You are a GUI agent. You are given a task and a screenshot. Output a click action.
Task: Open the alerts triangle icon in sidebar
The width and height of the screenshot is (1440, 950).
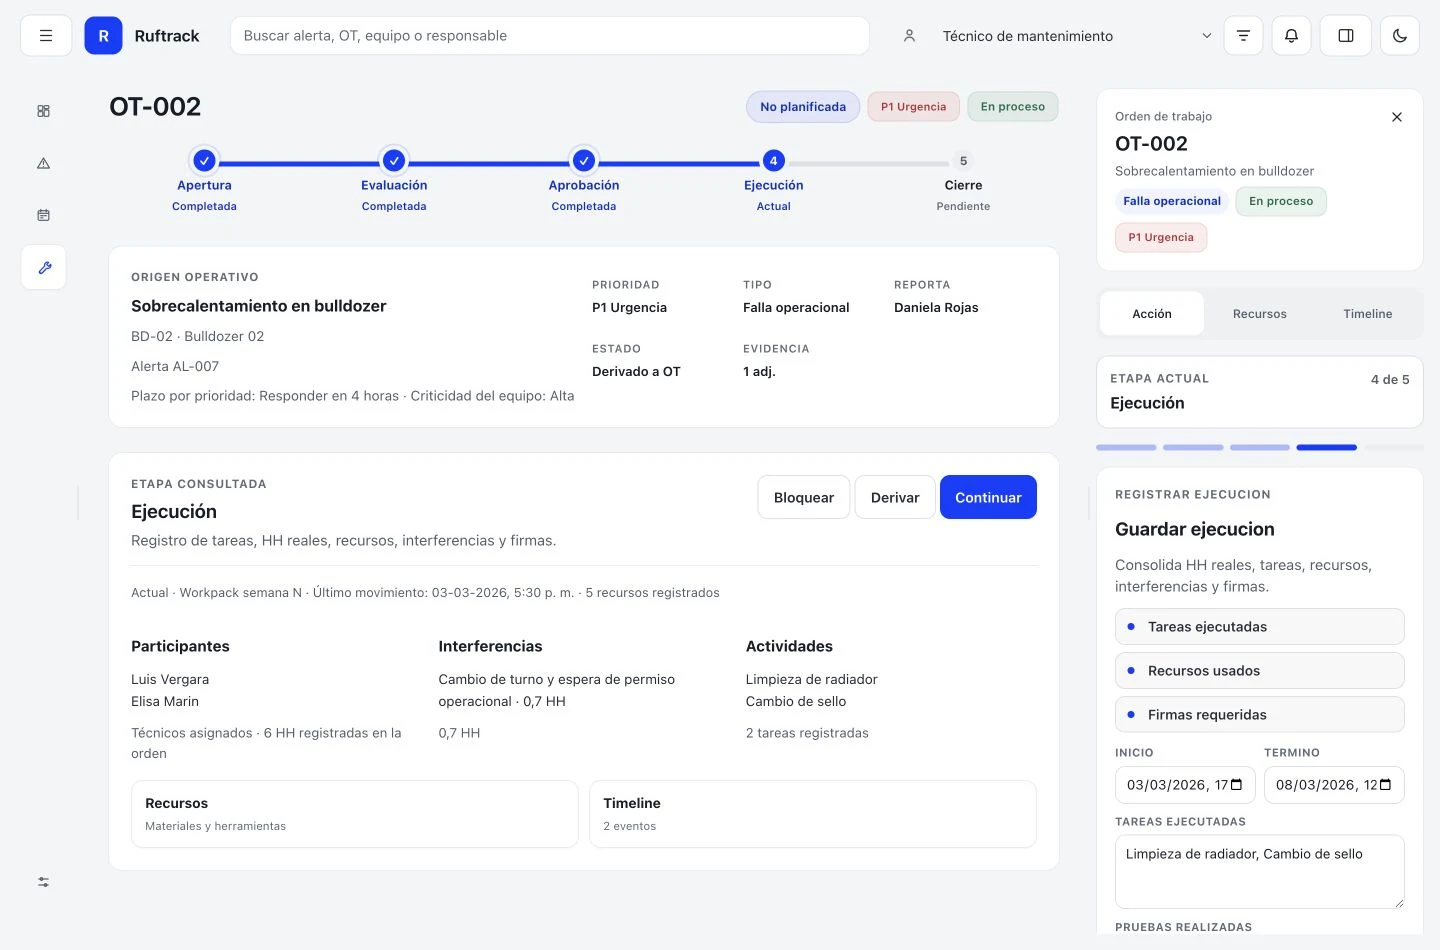(x=44, y=163)
